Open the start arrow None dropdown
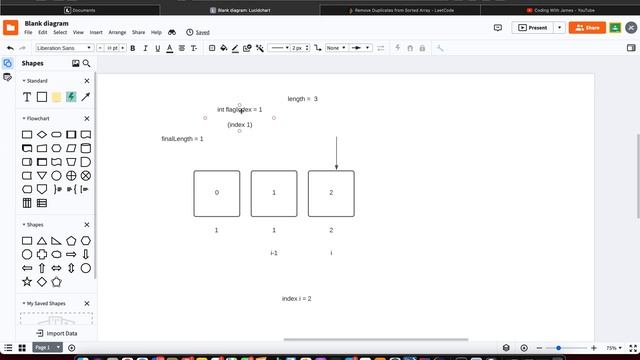Image resolution: width=640 pixels, height=360 pixels. point(336,48)
